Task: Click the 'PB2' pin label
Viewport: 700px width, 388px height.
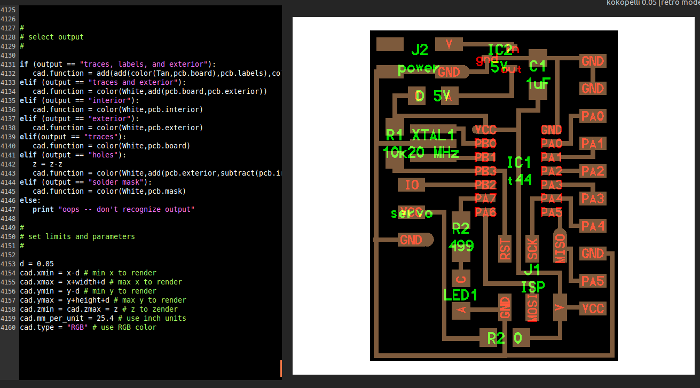Action: click(485, 185)
